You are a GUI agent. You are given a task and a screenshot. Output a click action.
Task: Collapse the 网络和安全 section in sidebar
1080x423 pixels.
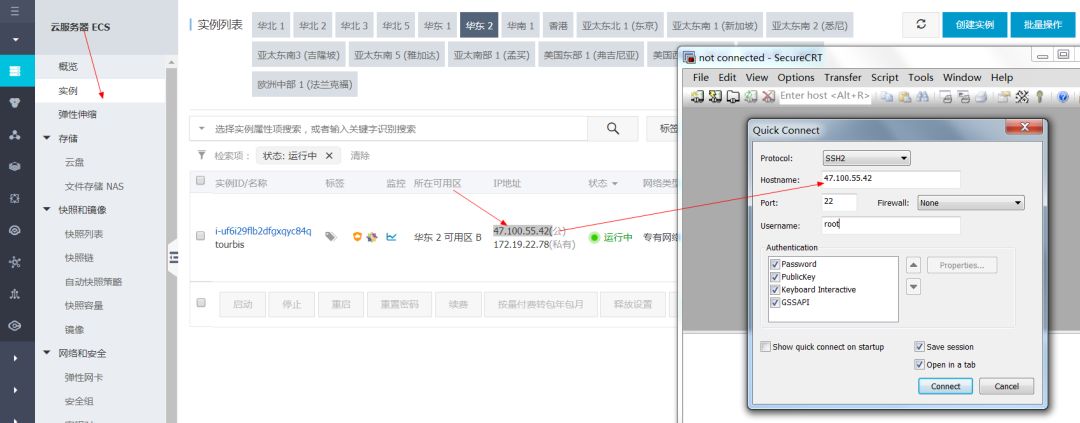[47, 353]
